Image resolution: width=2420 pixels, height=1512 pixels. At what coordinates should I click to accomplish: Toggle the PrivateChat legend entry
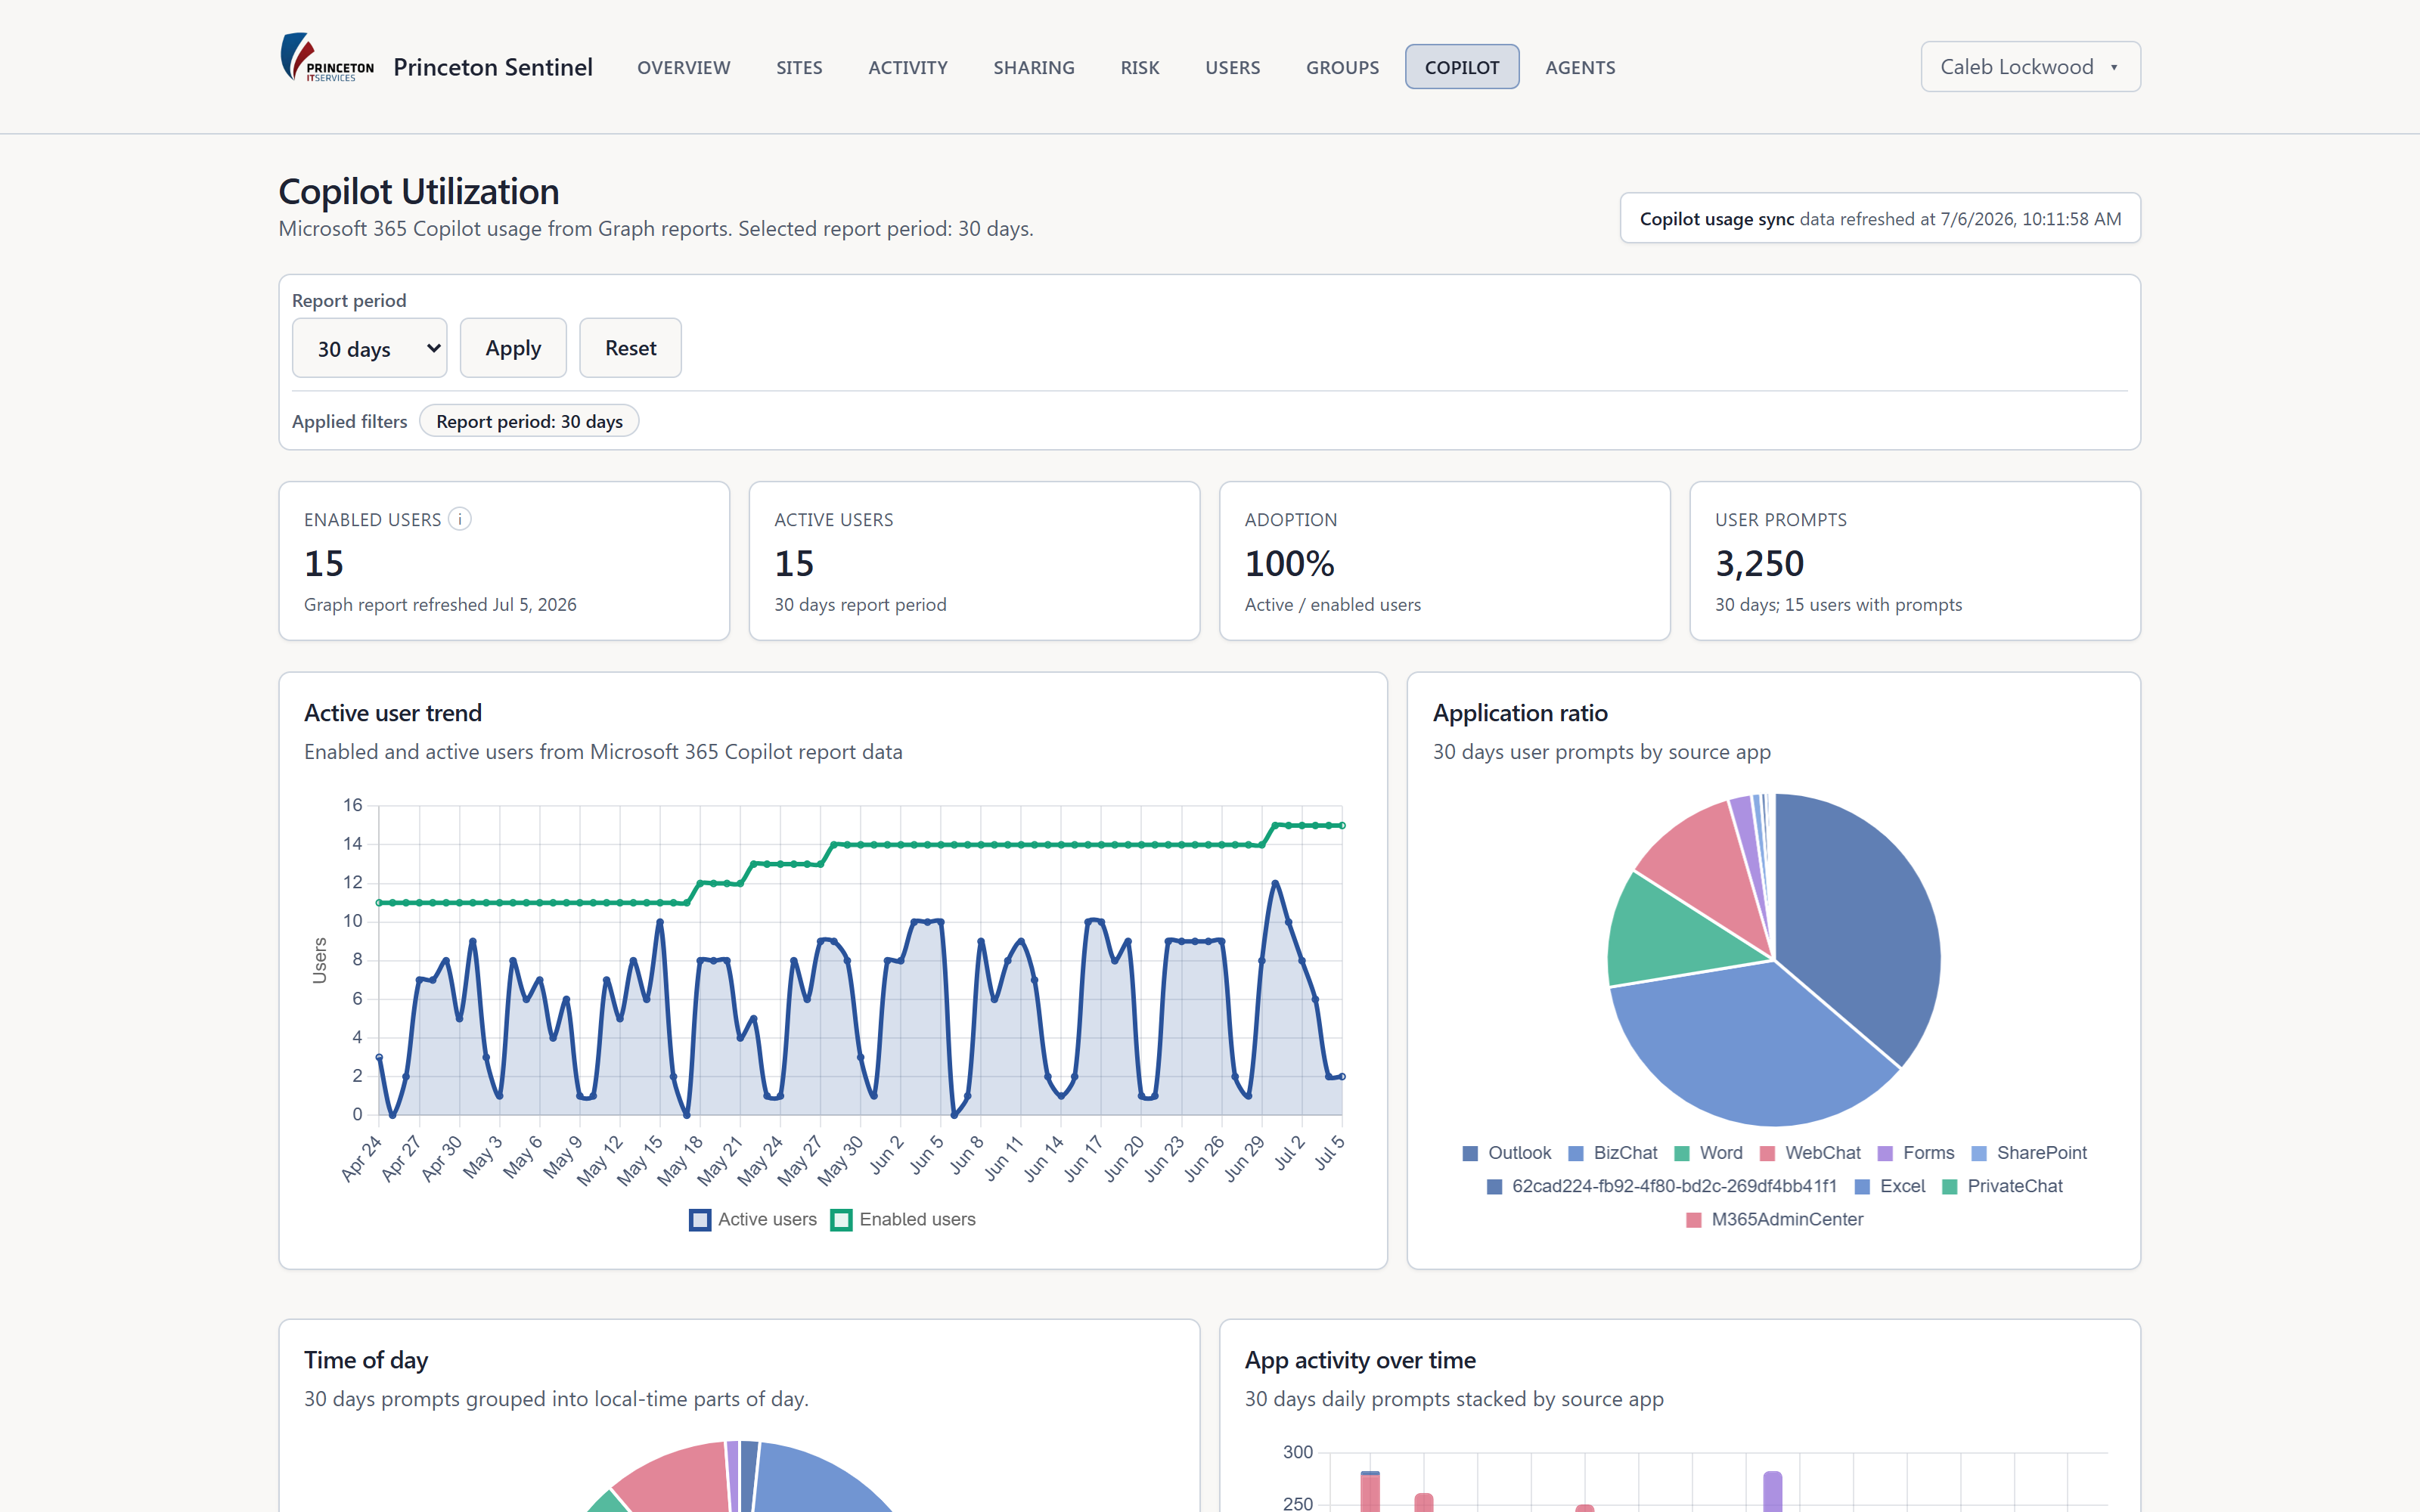coord(2002,1186)
